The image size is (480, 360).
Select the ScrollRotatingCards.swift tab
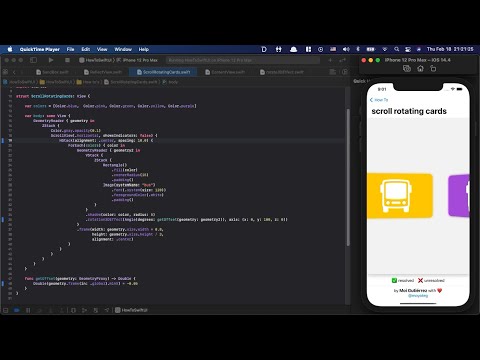(x=164, y=72)
